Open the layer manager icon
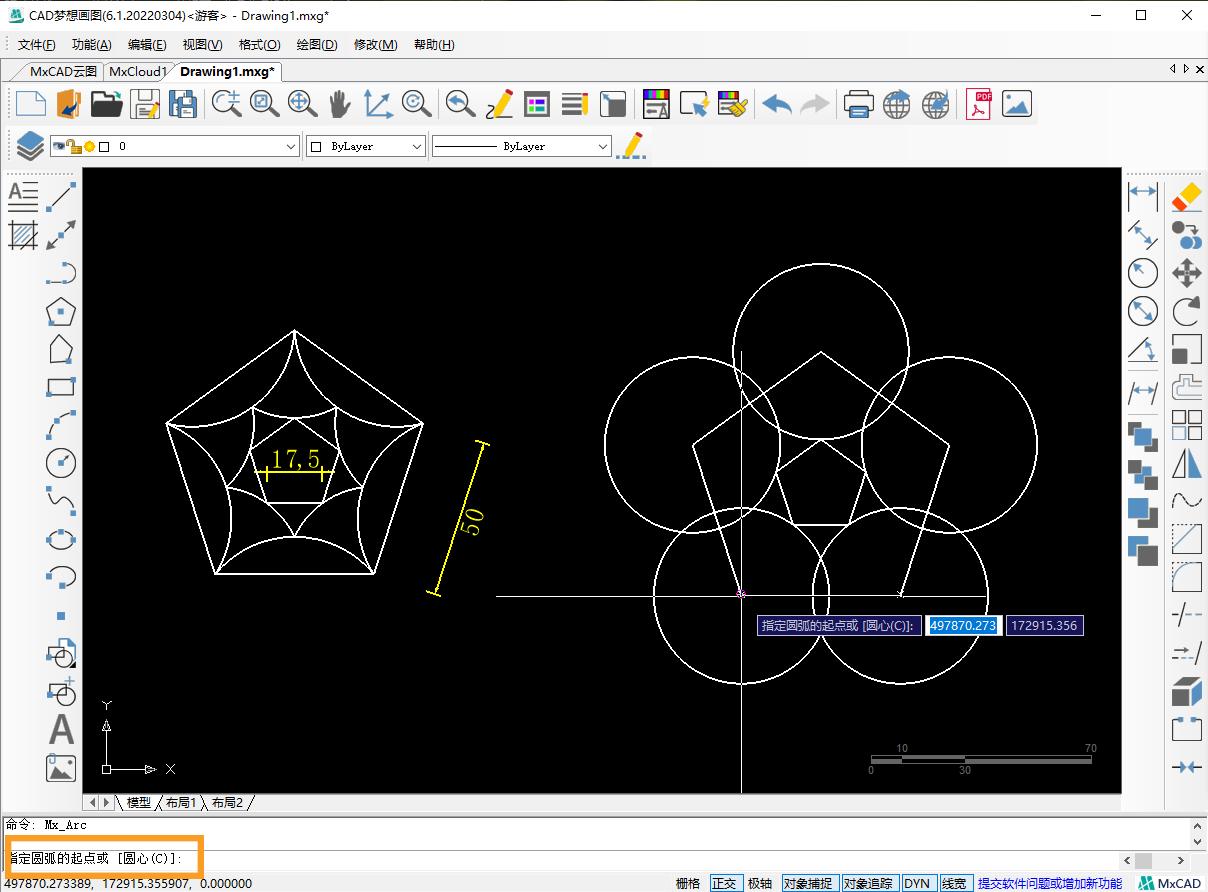1208x892 pixels. point(30,146)
